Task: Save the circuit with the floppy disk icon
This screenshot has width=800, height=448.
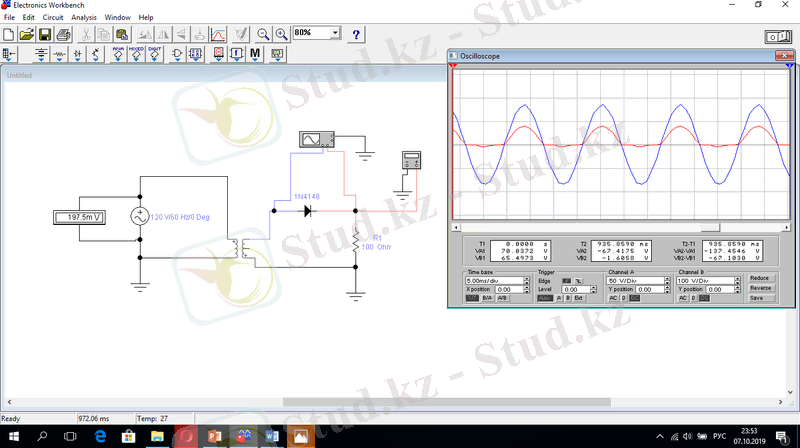Action: click(45, 34)
